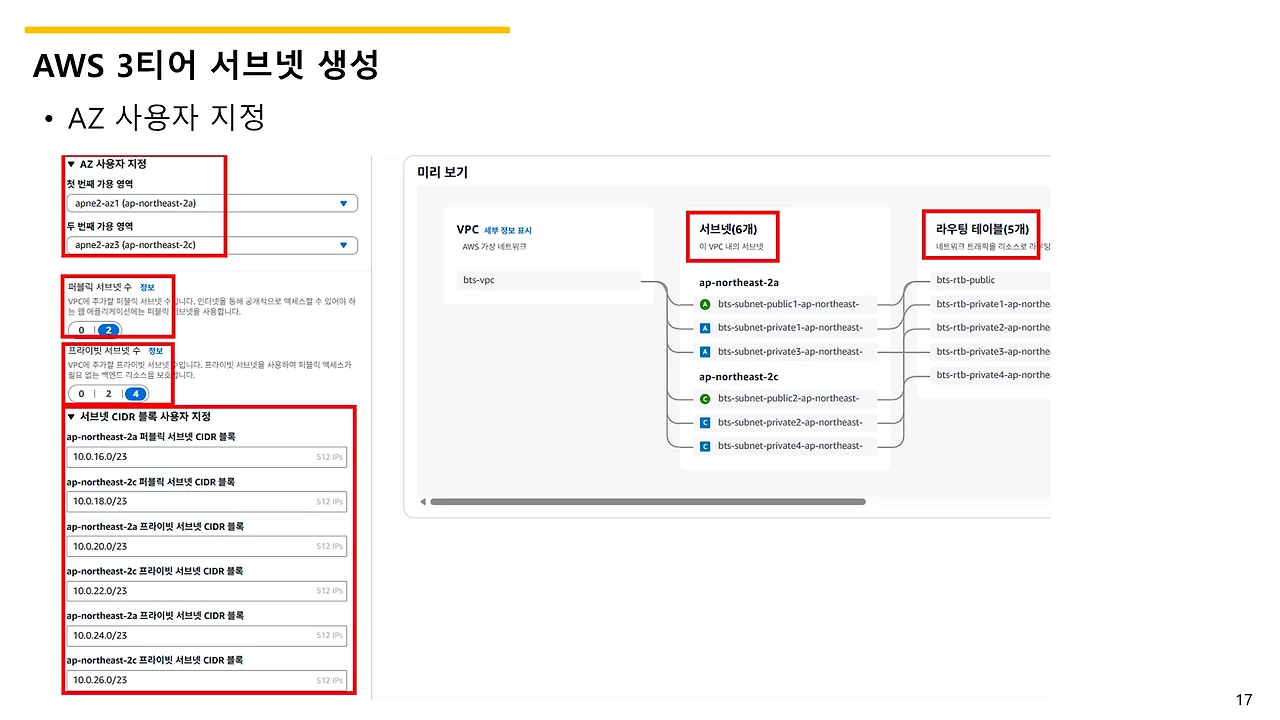Click the blue C icon for bts-subnet-private4

click(x=705, y=446)
